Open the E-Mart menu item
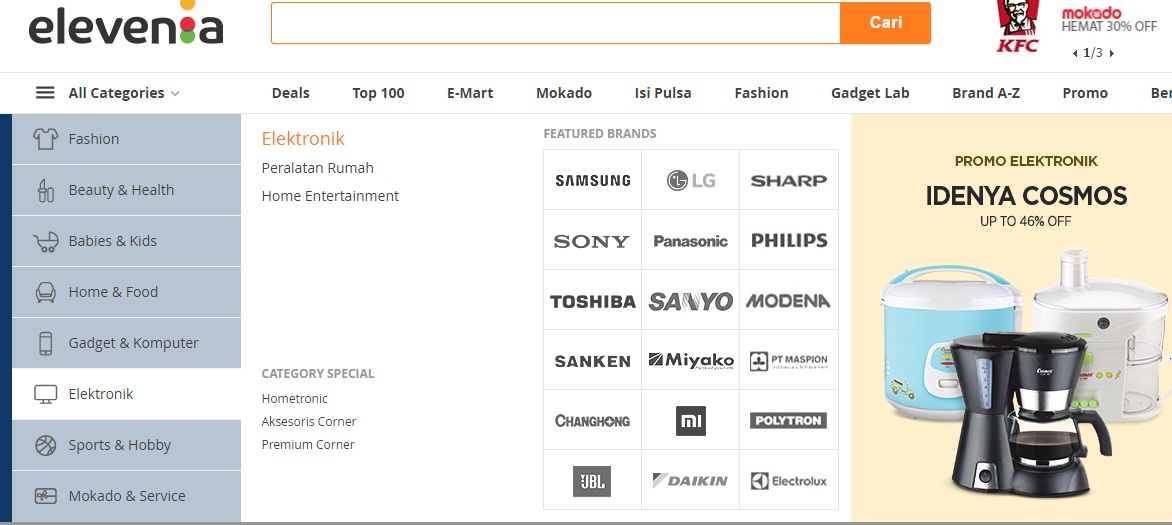Image resolution: width=1172 pixels, height=525 pixels. 470,93
